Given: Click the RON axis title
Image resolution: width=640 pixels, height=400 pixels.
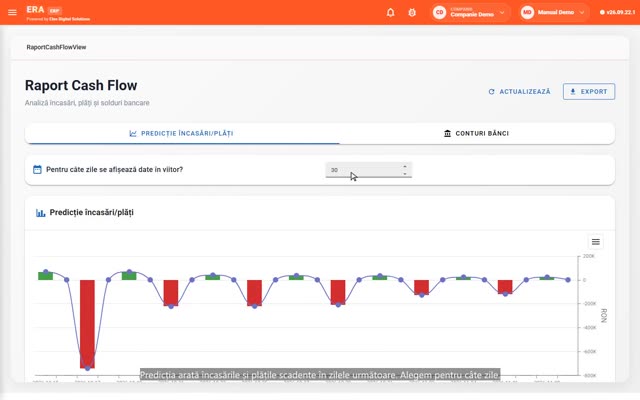Looking at the screenshot, I should (x=604, y=316).
